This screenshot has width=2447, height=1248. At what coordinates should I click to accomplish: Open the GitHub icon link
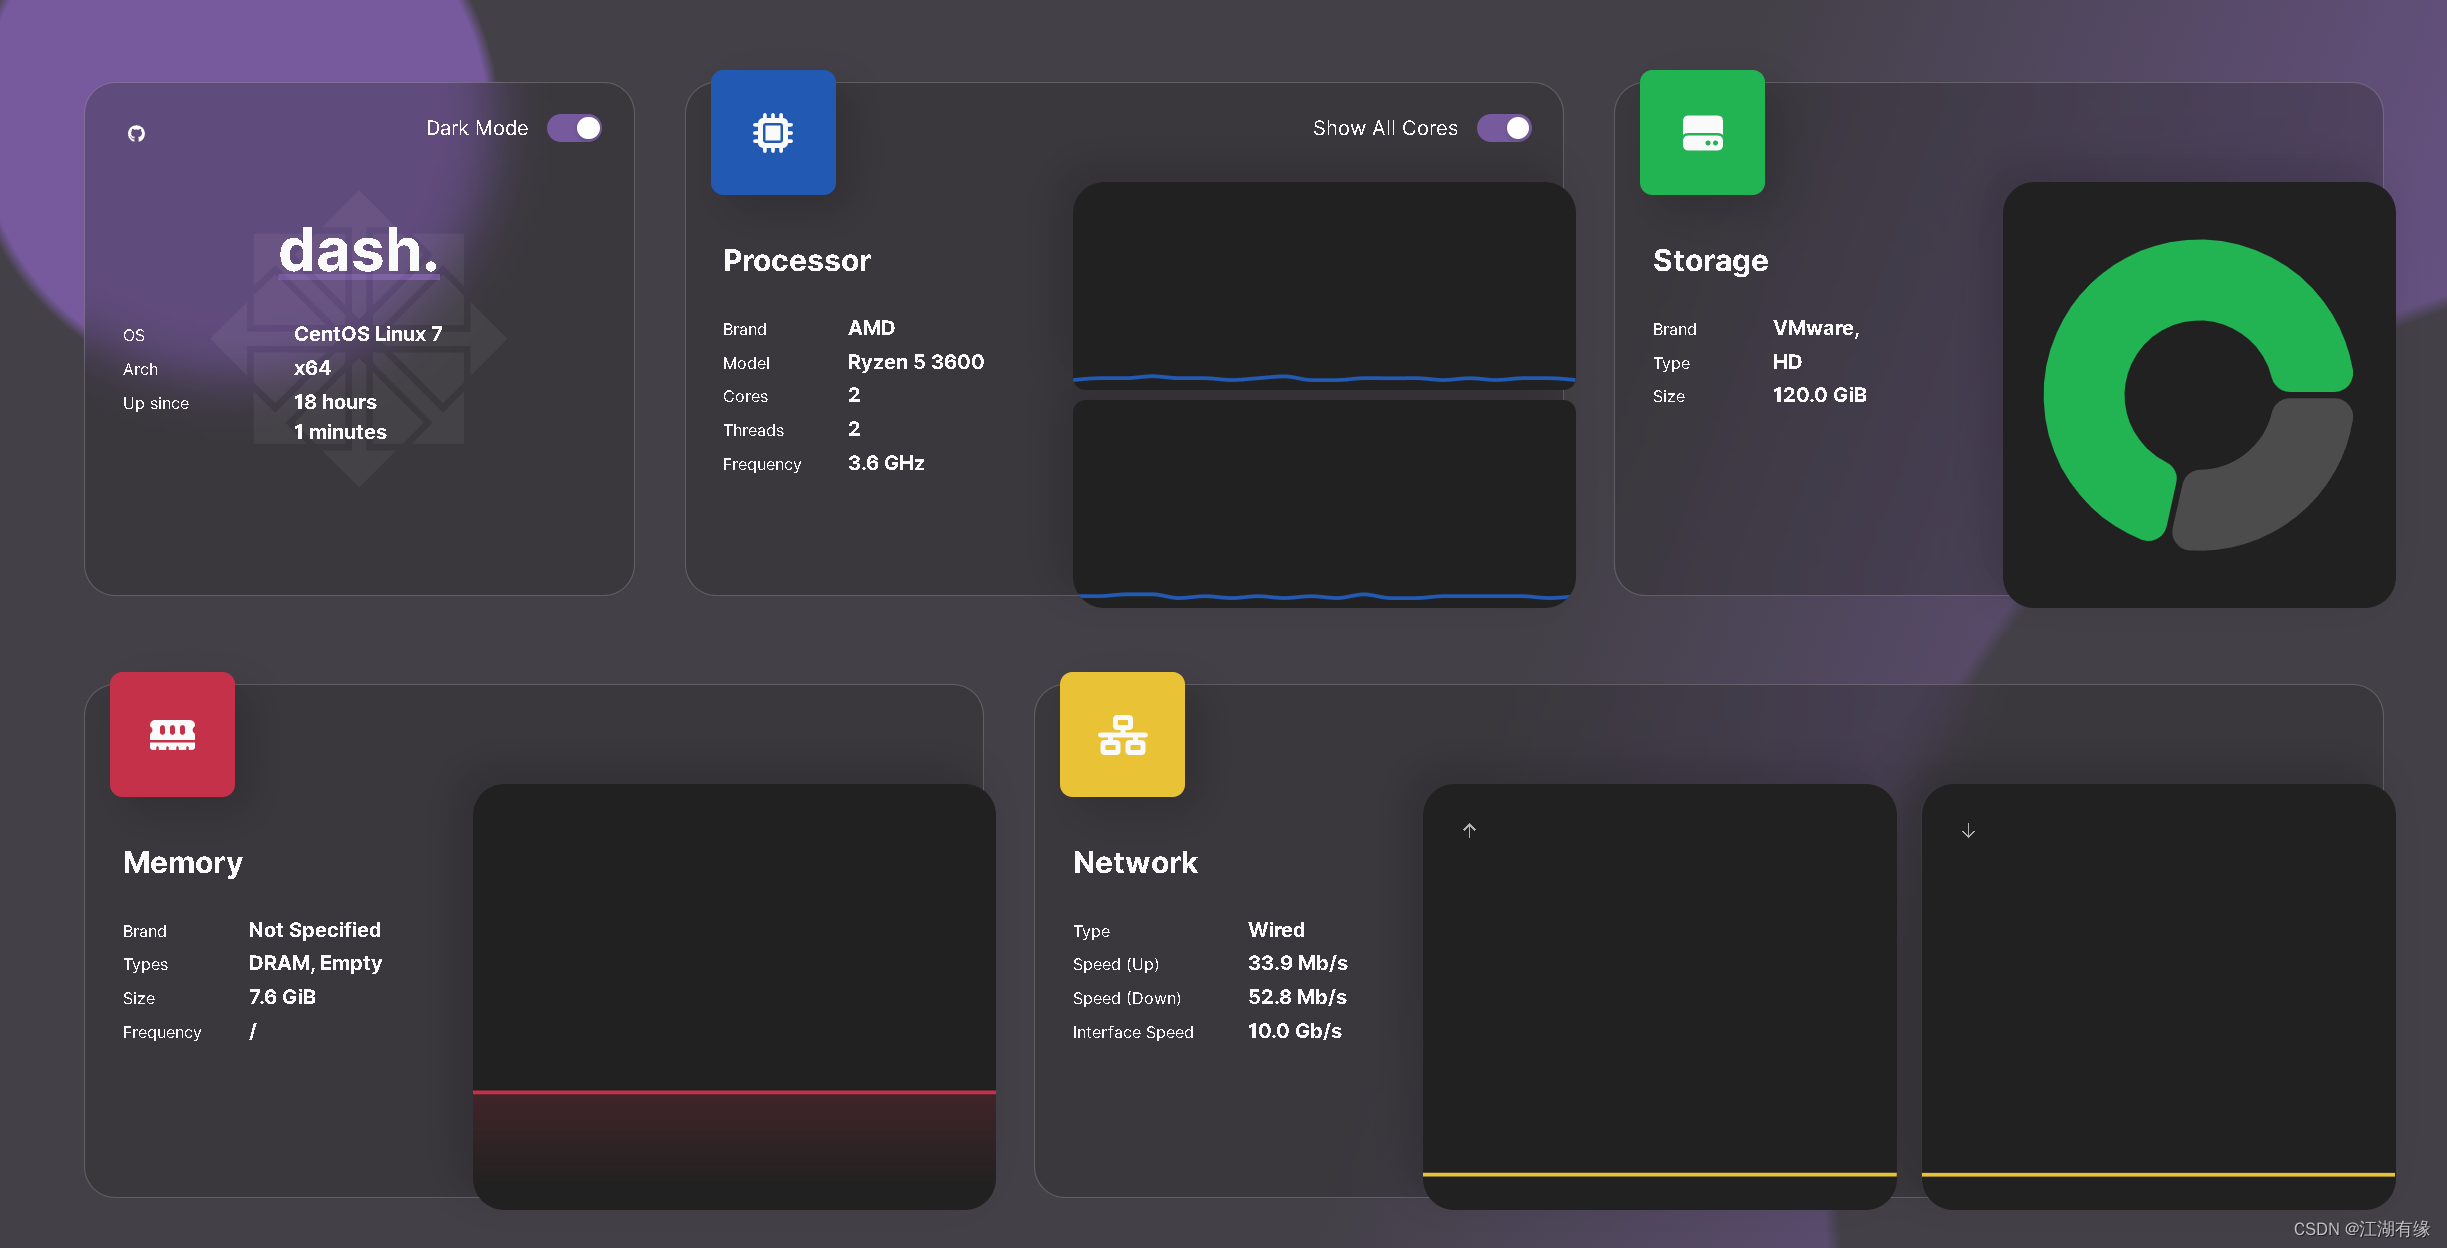136,133
